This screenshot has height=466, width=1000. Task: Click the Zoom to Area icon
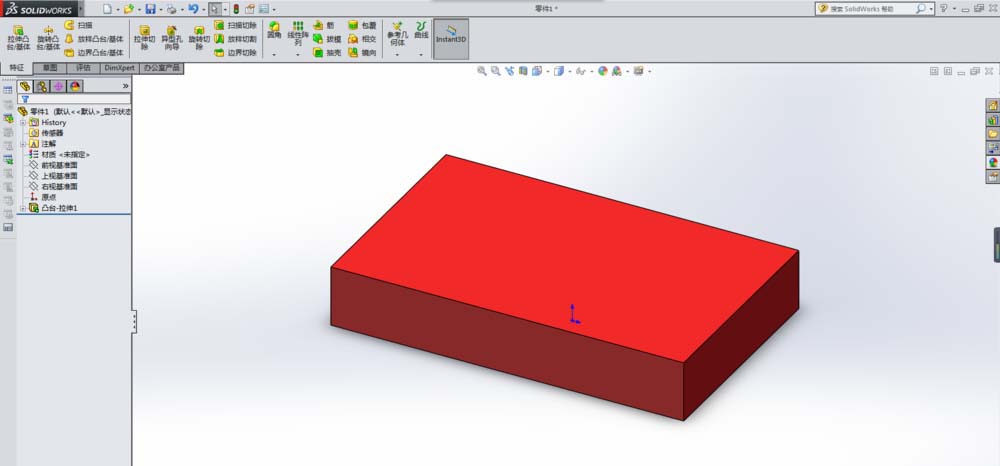[496, 71]
